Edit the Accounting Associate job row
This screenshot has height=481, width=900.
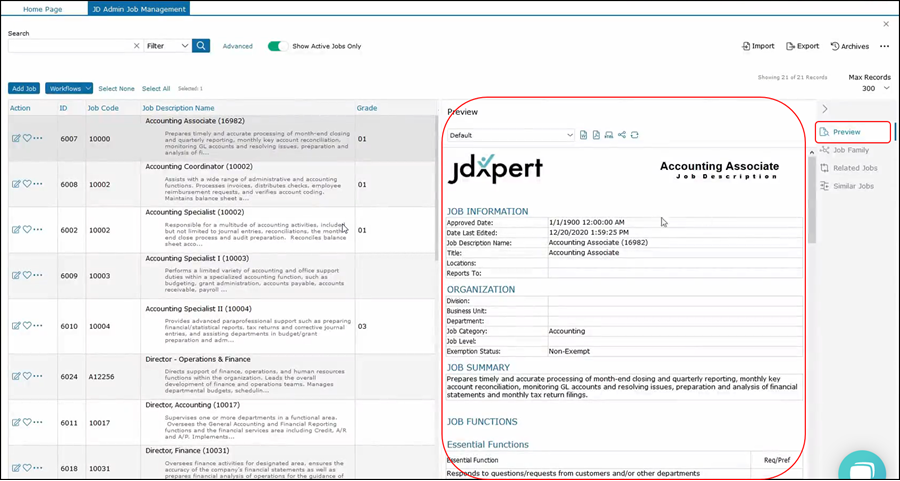16,138
